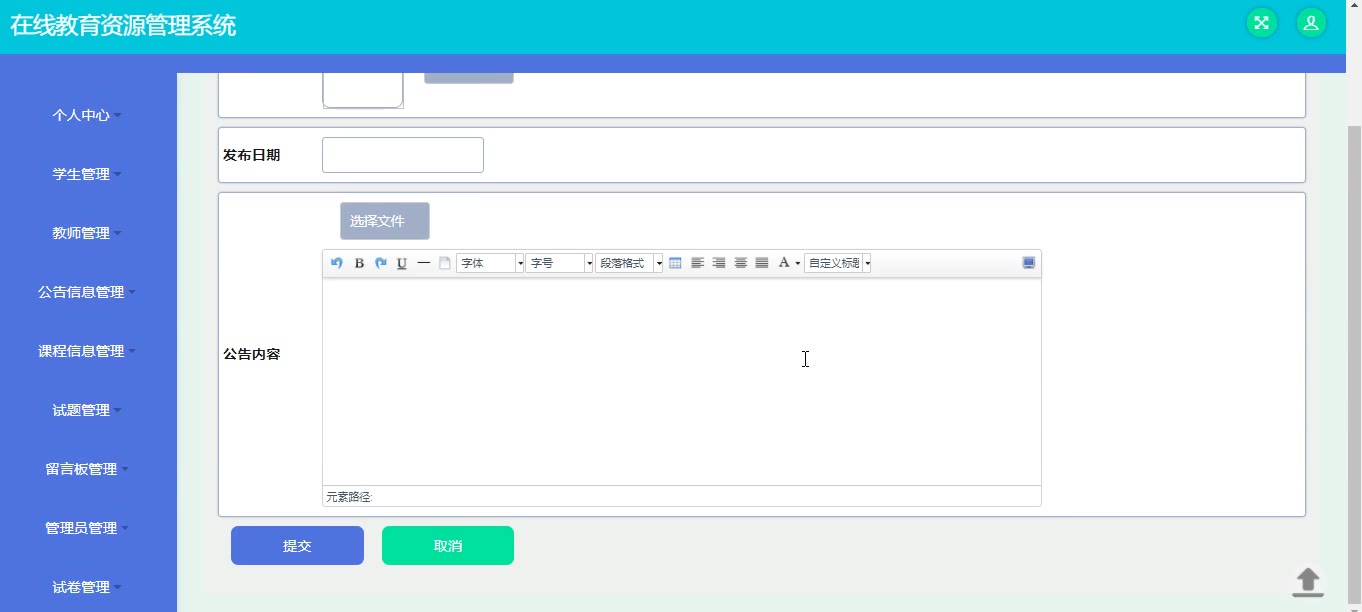The width and height of the screenshot is (1362, 612).
Task: Click the fullscreen icon in header
Action: (1262, 23)
